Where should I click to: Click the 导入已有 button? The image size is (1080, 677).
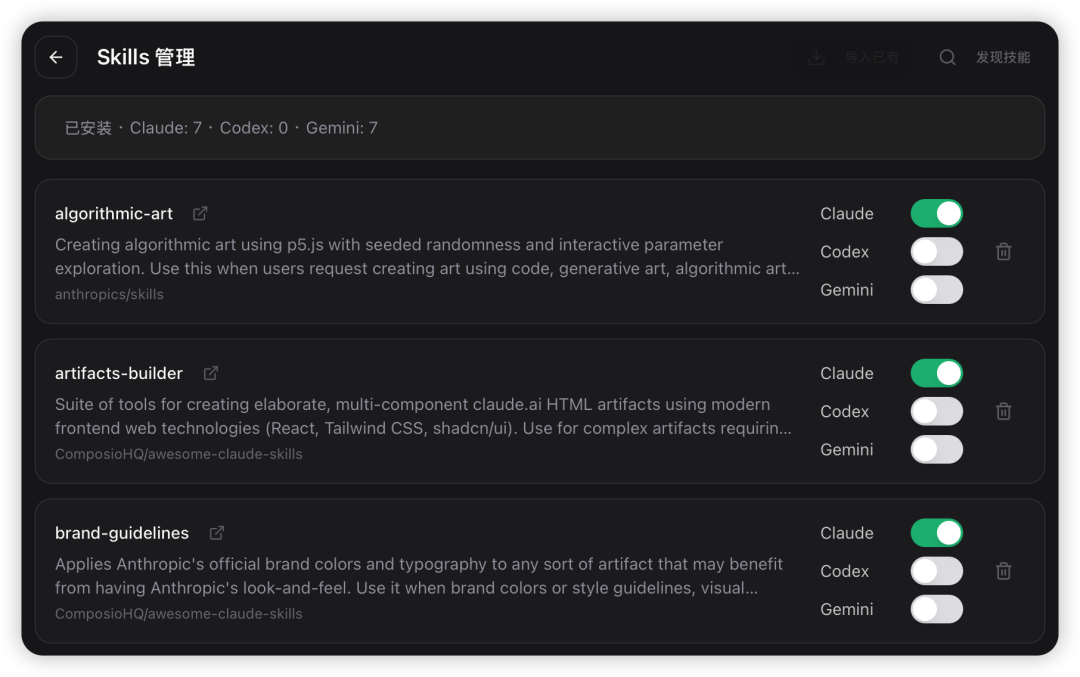coord(871,58)
